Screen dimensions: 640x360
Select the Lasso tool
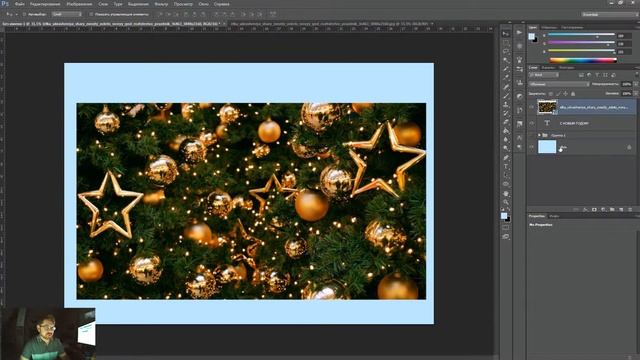pyautogui.click(x=506, y=51)
